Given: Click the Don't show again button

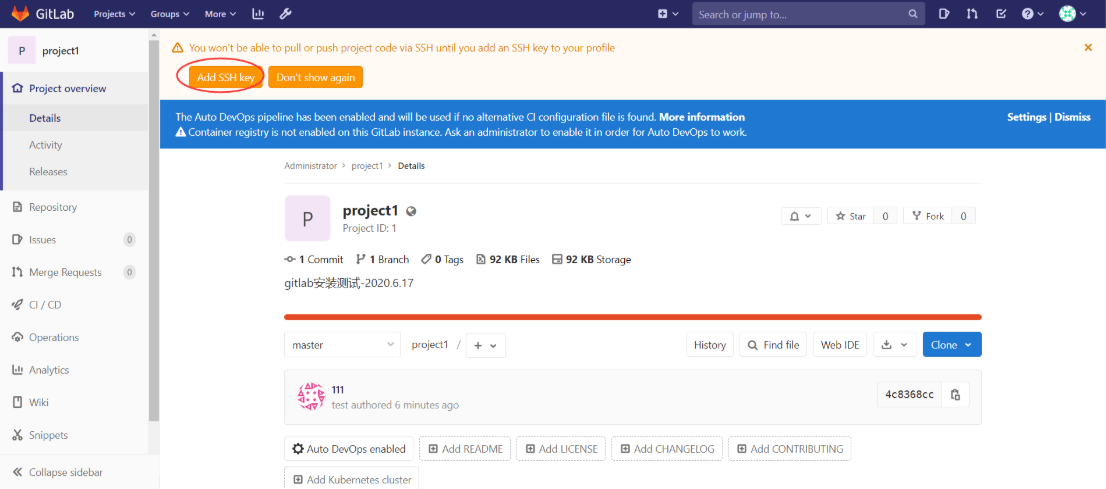Looking at the screenshot, I should pos(315,77).
